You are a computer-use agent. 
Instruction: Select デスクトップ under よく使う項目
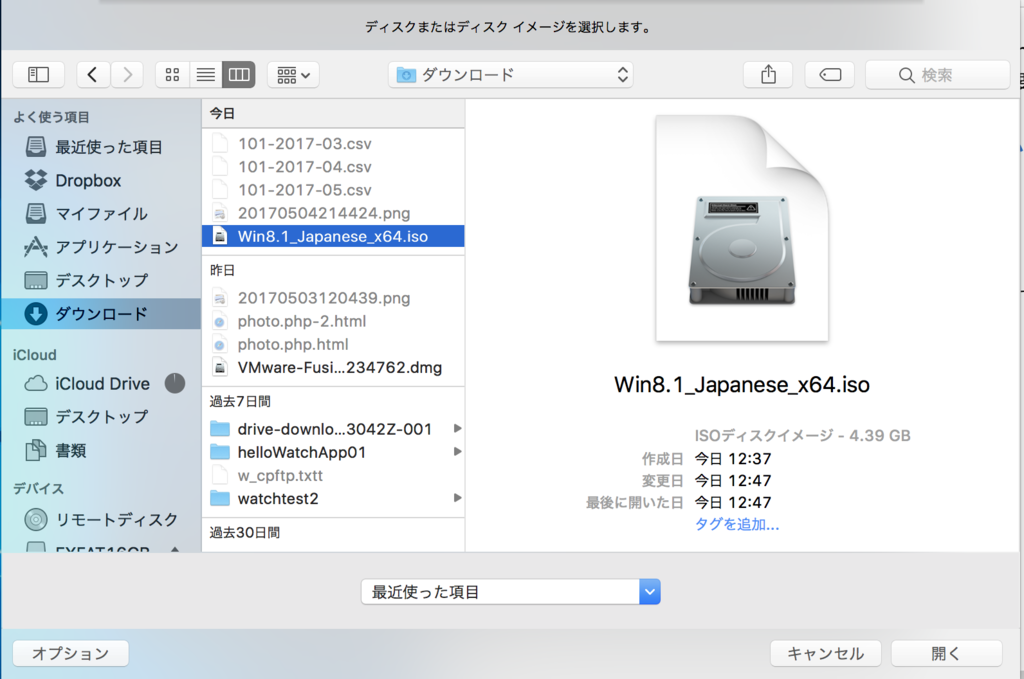click(x=101, y=280)
